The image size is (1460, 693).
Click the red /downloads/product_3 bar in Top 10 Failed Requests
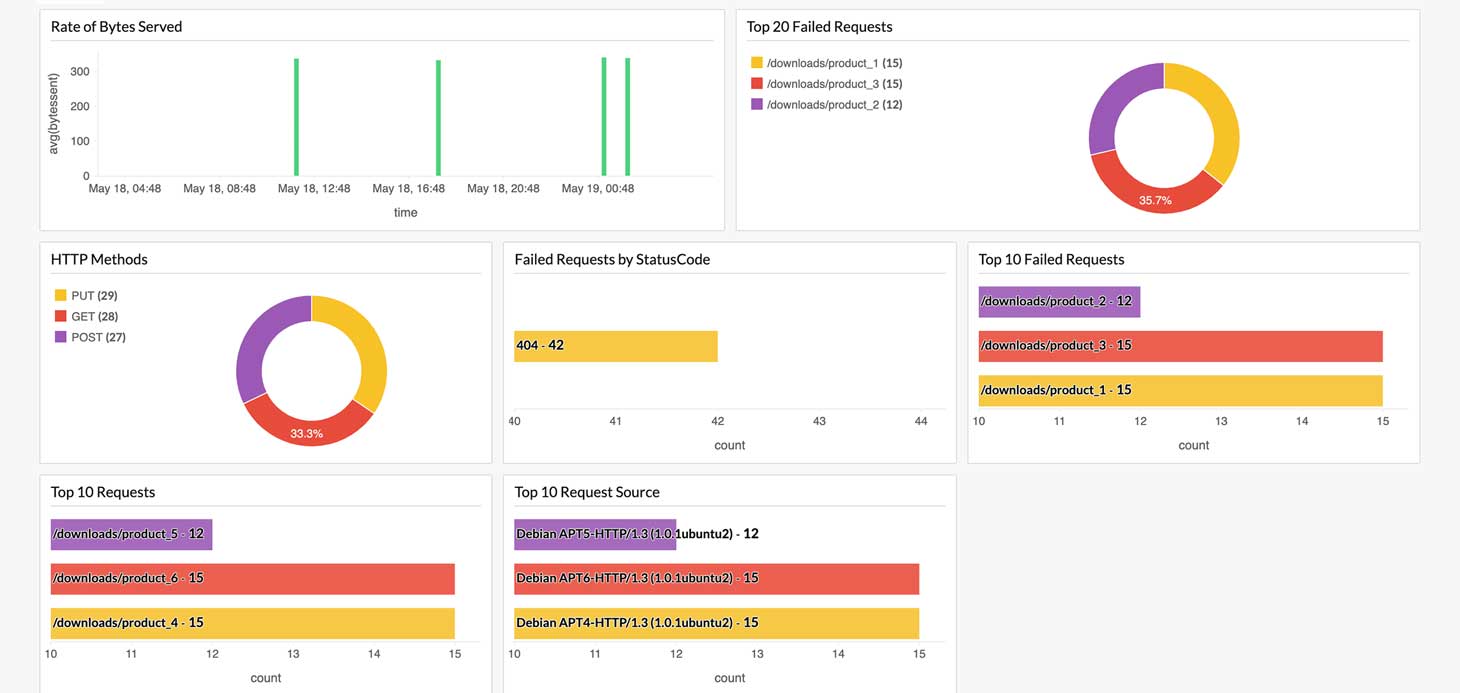[1180, 345]
